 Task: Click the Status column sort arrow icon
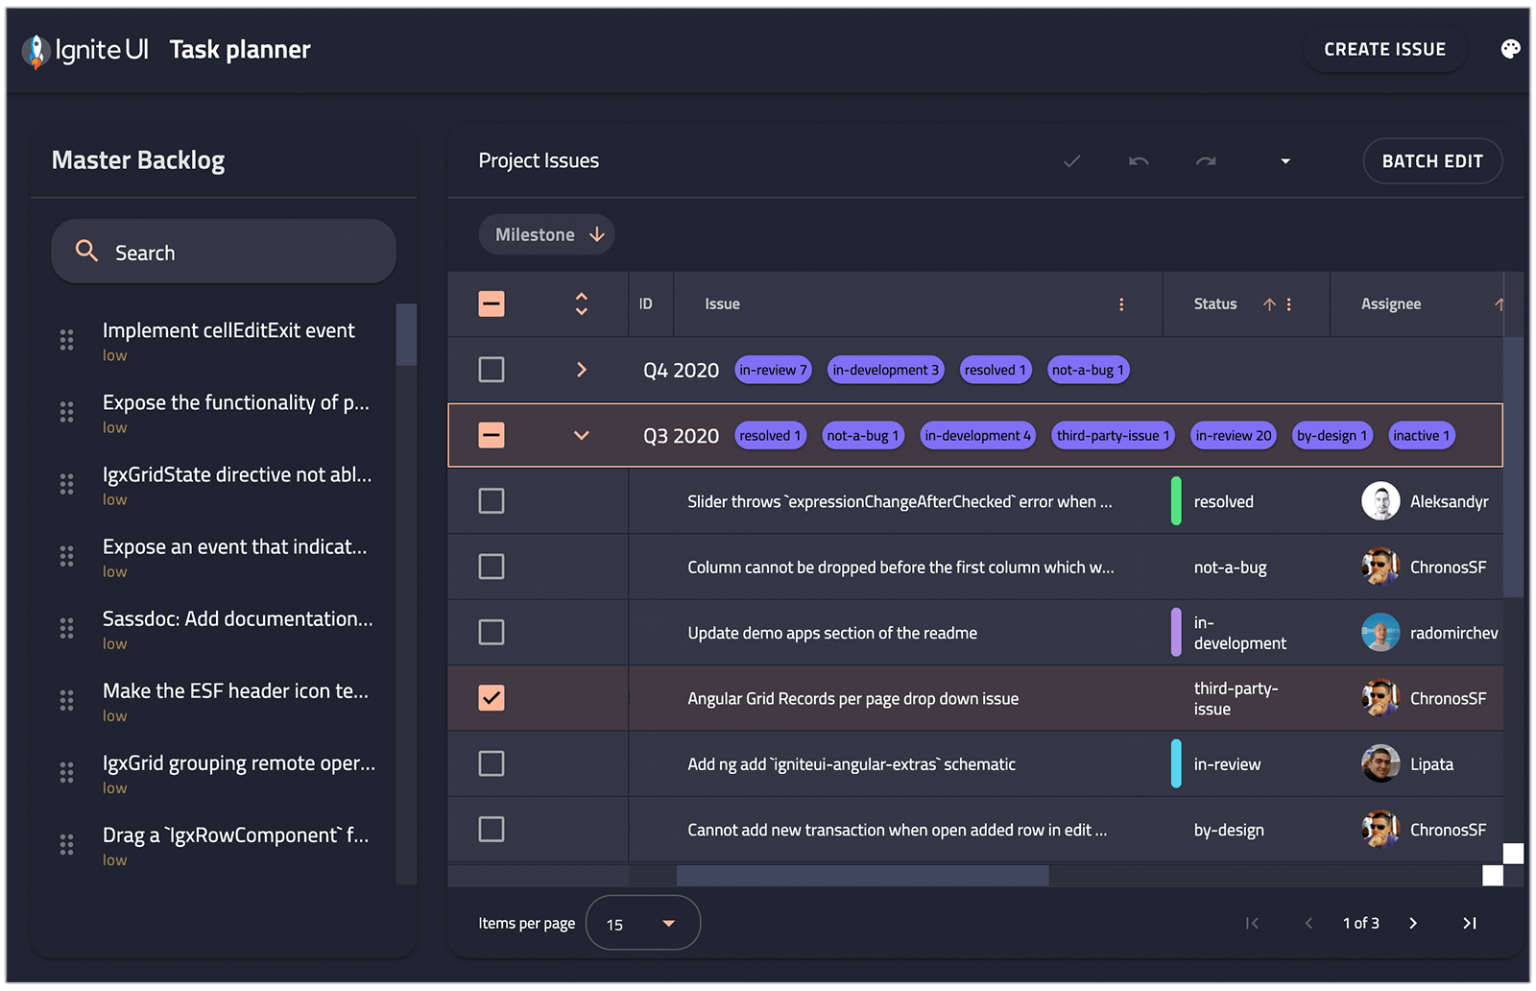[1269, 304]
